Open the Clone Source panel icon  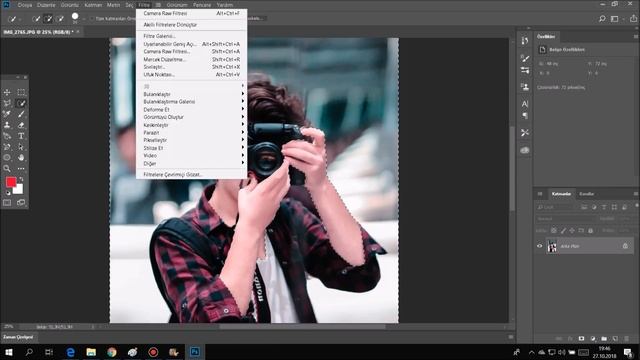[x=525, y=87]
